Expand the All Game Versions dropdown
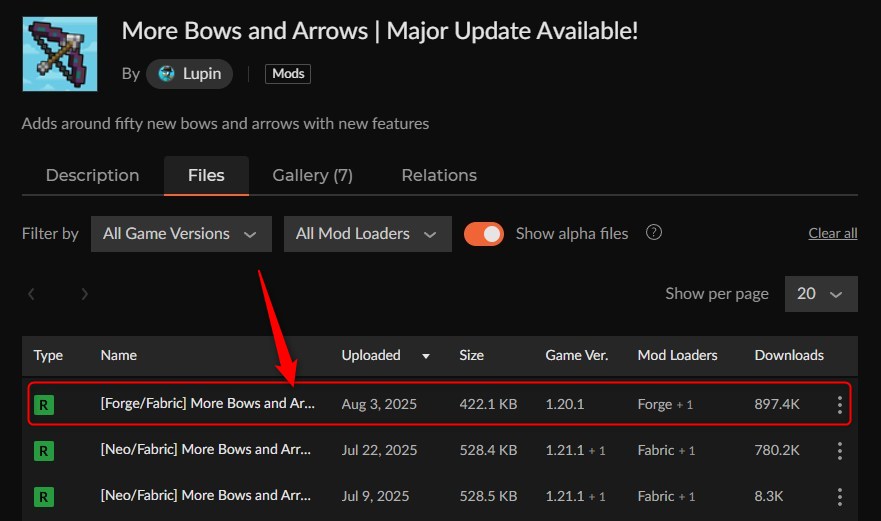This screenshot has width=881, height=521. tap(181, 234)
